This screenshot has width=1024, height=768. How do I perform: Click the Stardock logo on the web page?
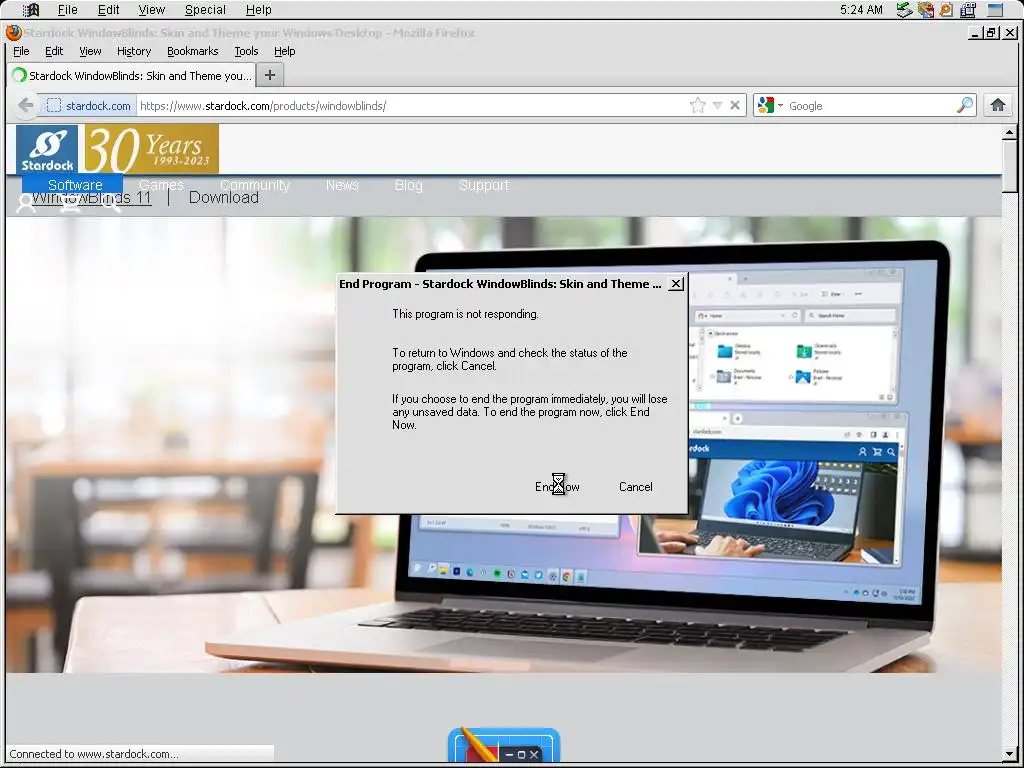coord(47,150)
